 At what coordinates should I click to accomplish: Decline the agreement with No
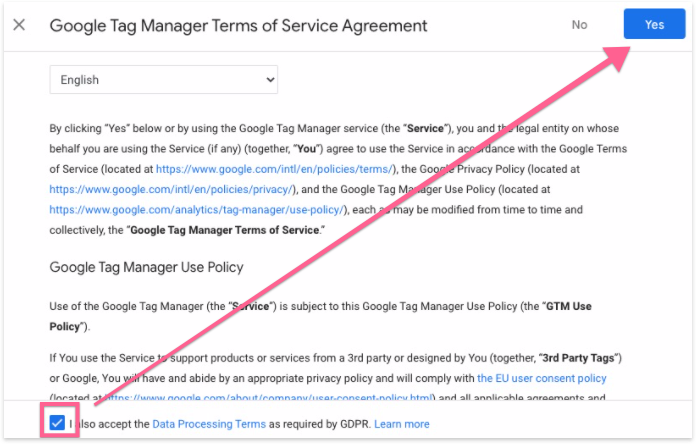pos(579,25)
